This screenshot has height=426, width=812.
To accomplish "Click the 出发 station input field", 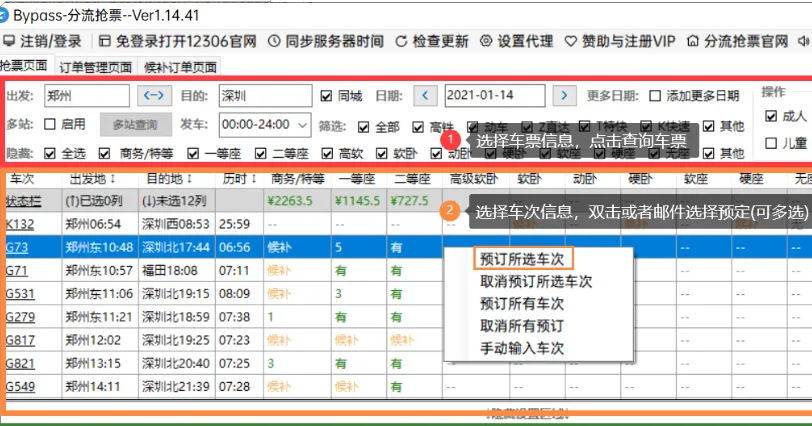I will (87, 96).
